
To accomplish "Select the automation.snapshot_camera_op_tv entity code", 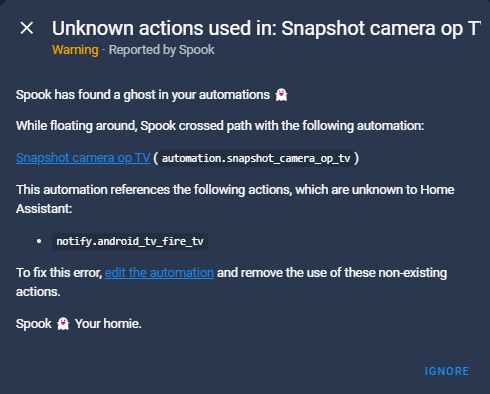I will pyautogui.click(x=256, y=158).
